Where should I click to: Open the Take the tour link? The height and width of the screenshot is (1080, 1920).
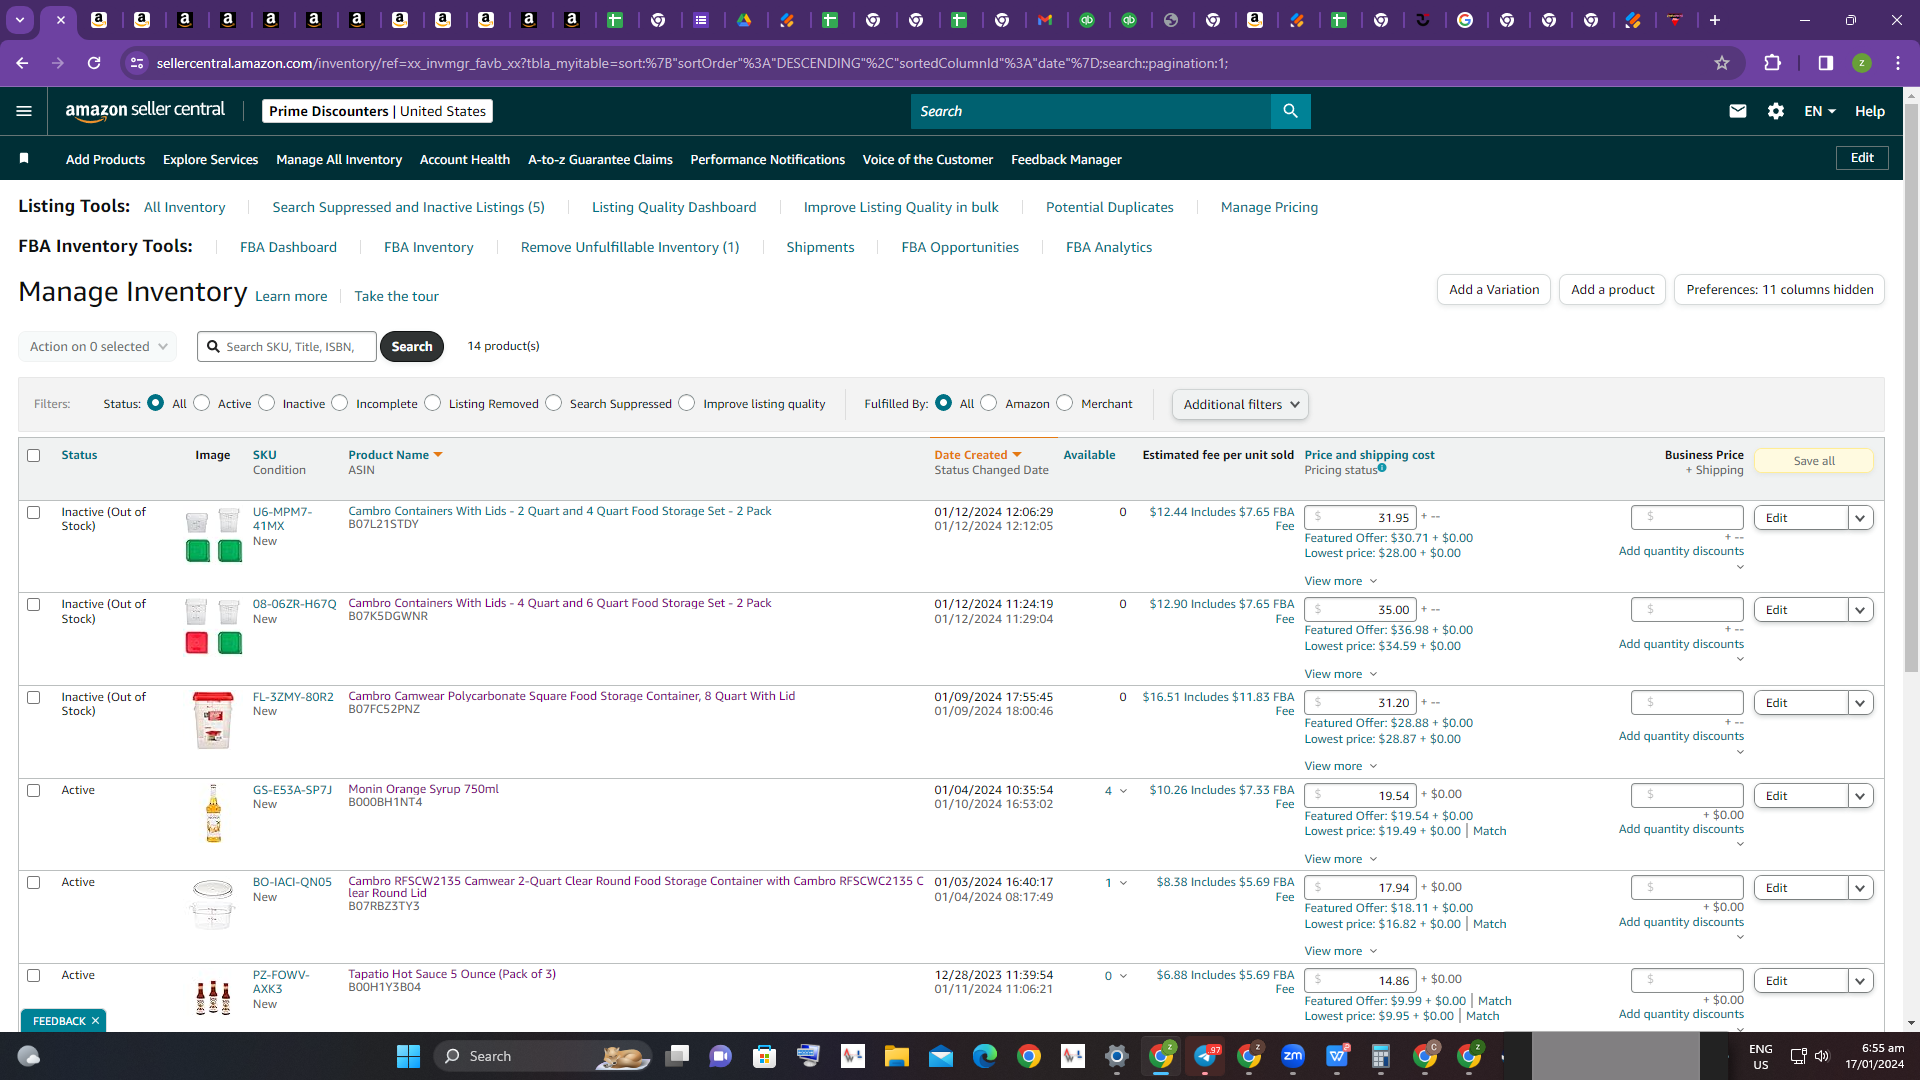[396, 296]
